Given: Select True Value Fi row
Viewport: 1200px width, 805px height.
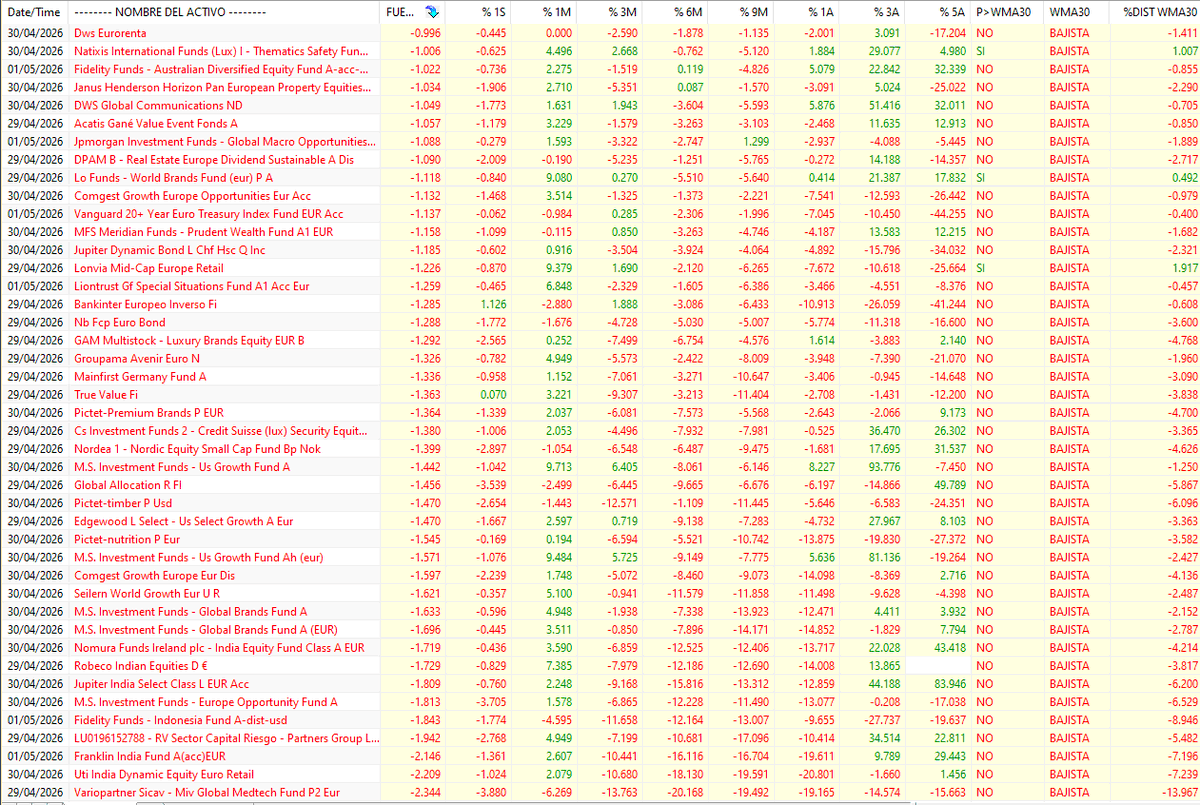Looking at the screenshot, I should pos(600,395).
